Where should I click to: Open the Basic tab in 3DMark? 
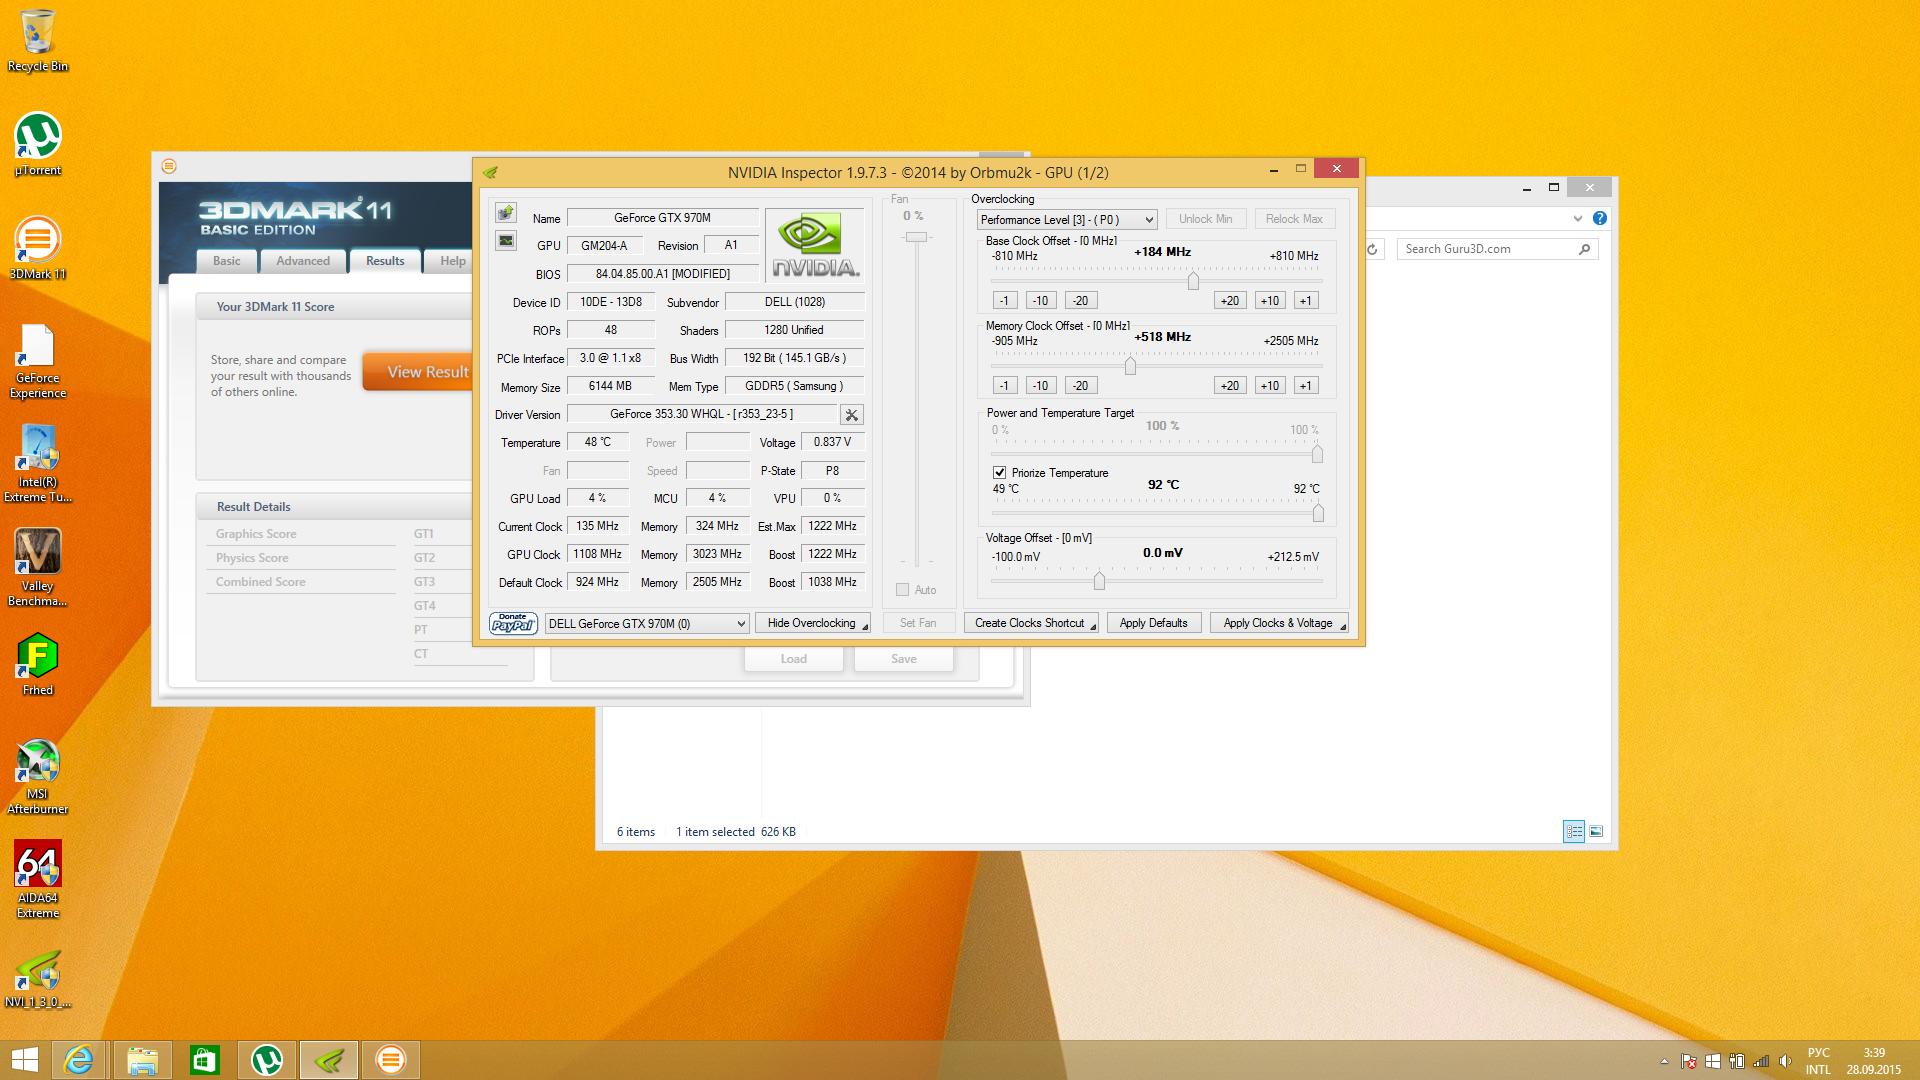pos(226,261)
